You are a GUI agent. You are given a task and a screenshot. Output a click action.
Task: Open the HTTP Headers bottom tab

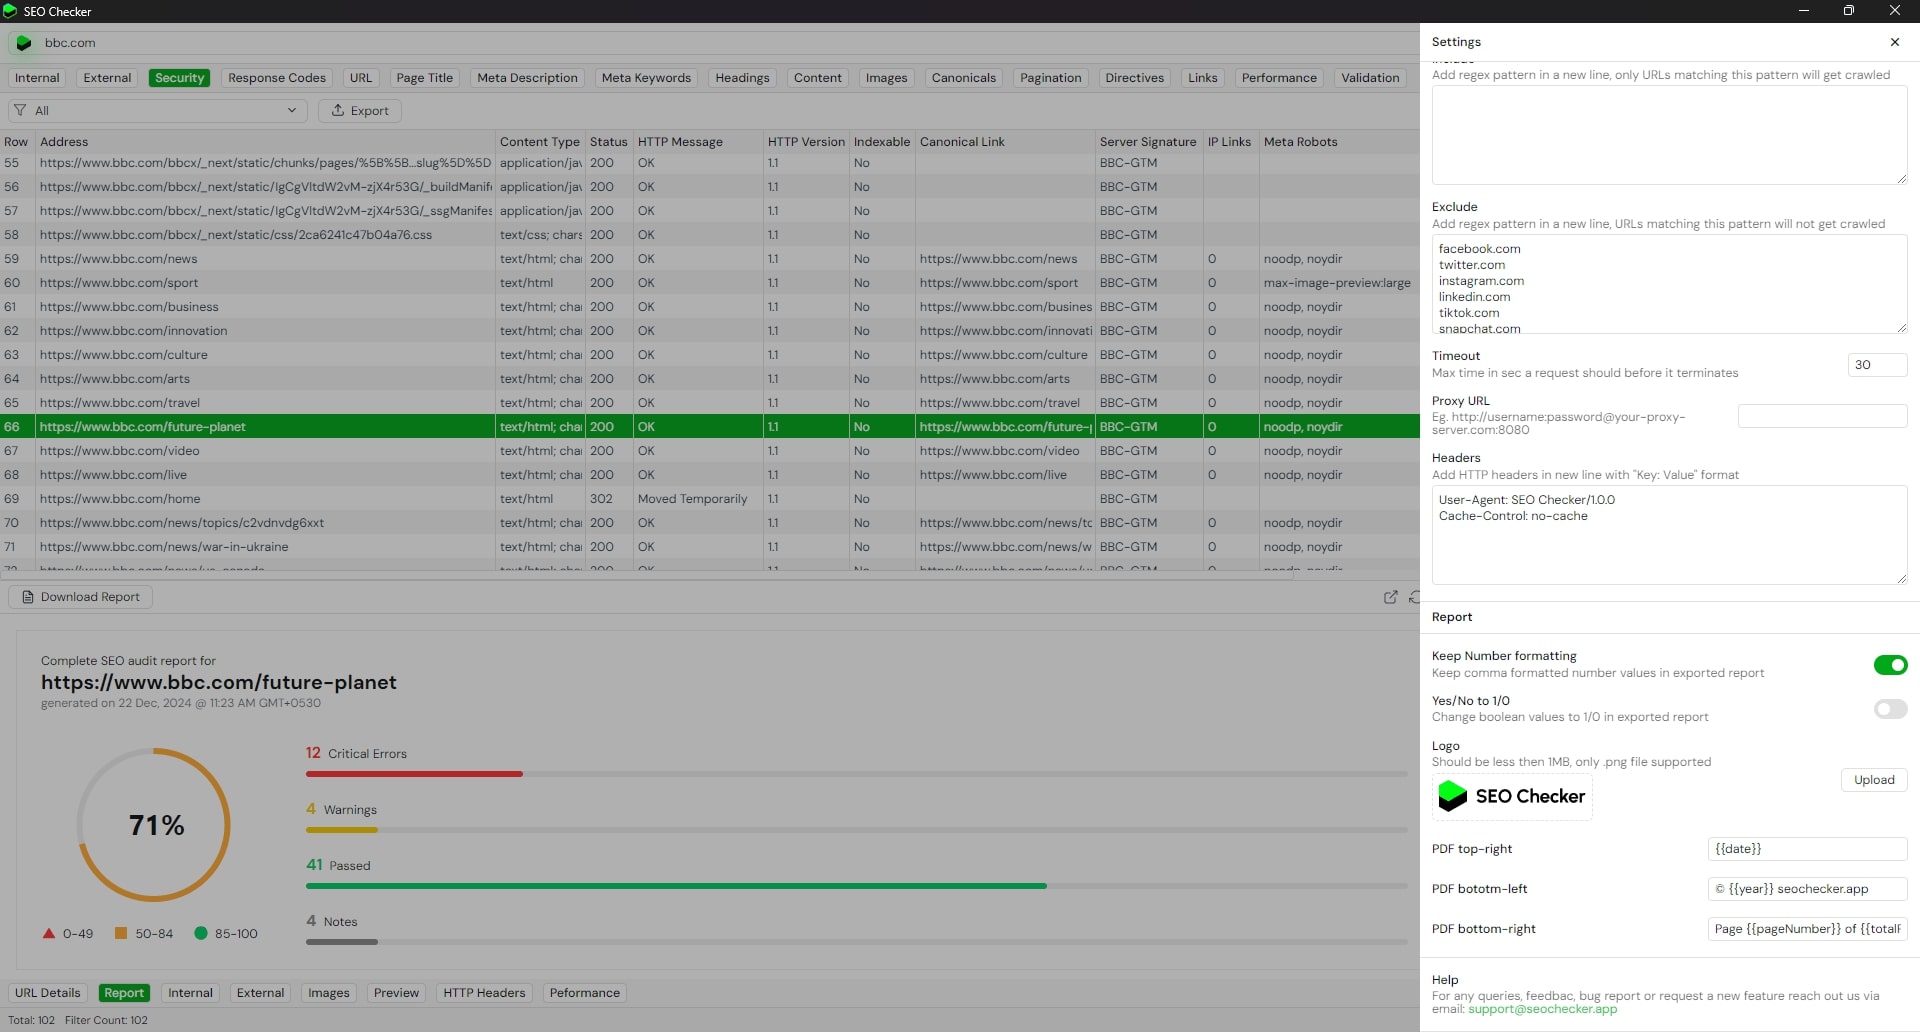(484, 993)
